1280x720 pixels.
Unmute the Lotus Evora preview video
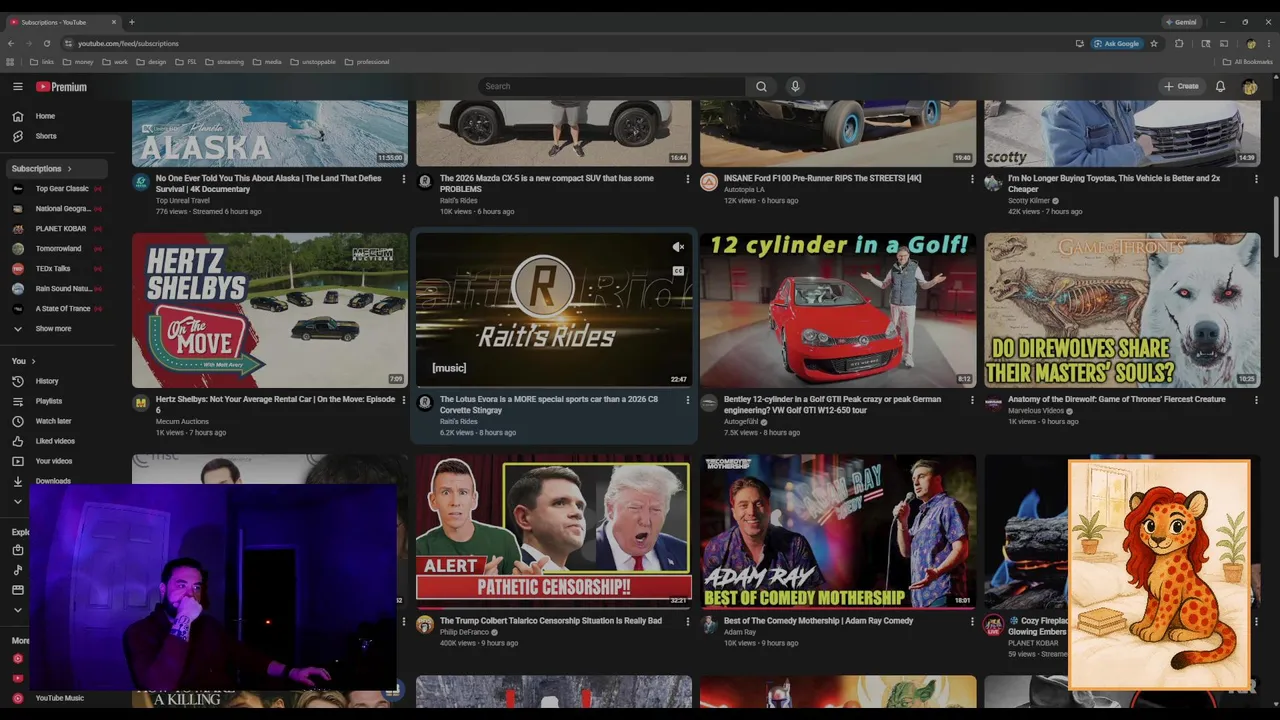click(678, 246)
